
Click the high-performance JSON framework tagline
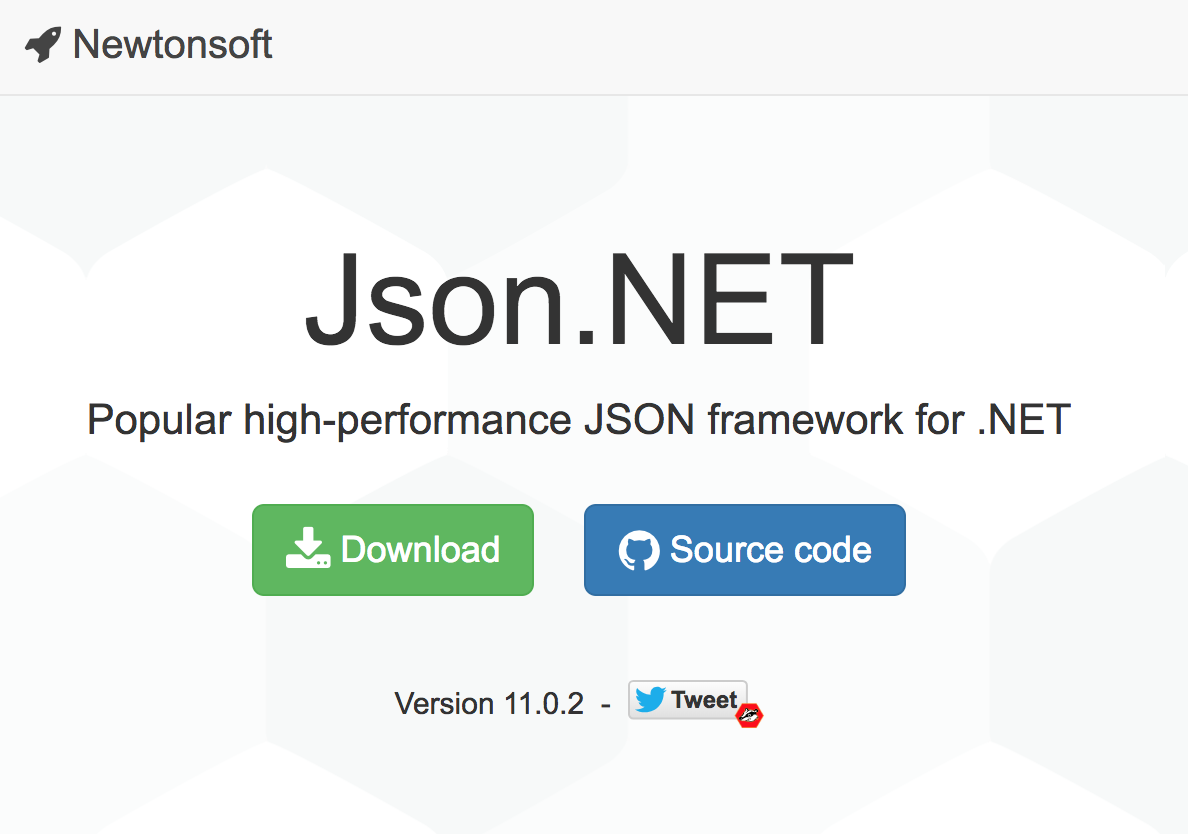[579, 419]
